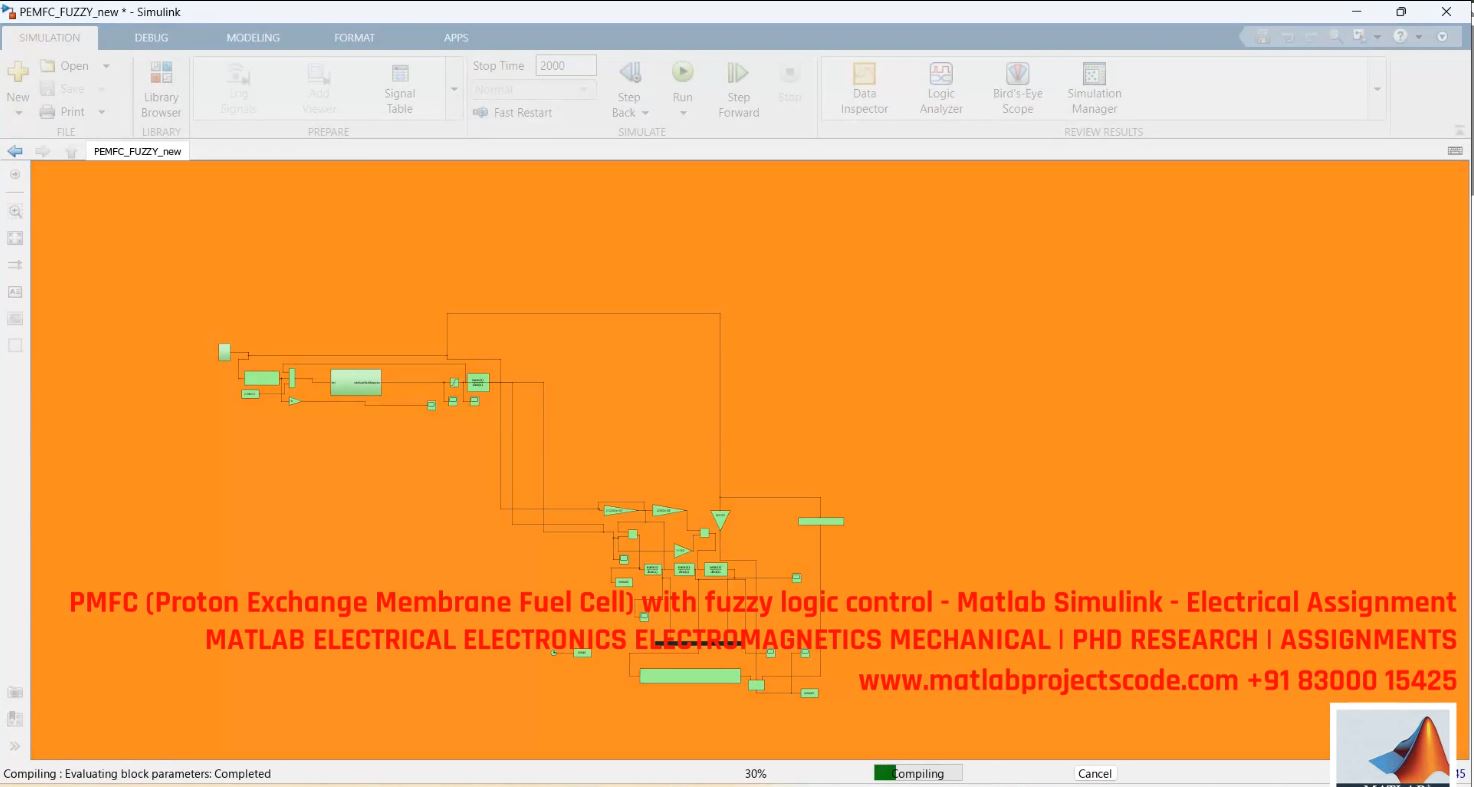Image resolution: width=1474 pixels, height=787 pixels.
Task: Click the Help question-mark icon
Action: pos(1399,36)
